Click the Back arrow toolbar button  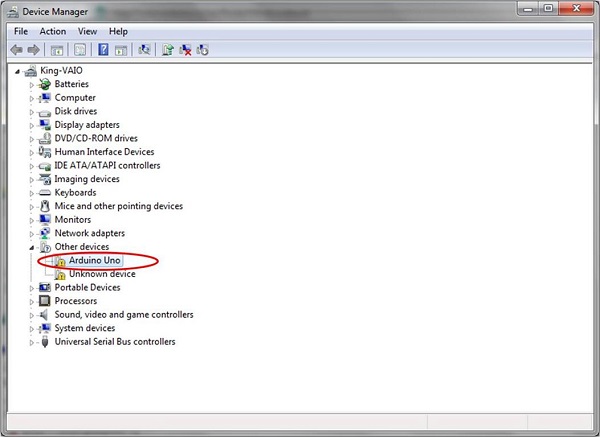point(16,50)
